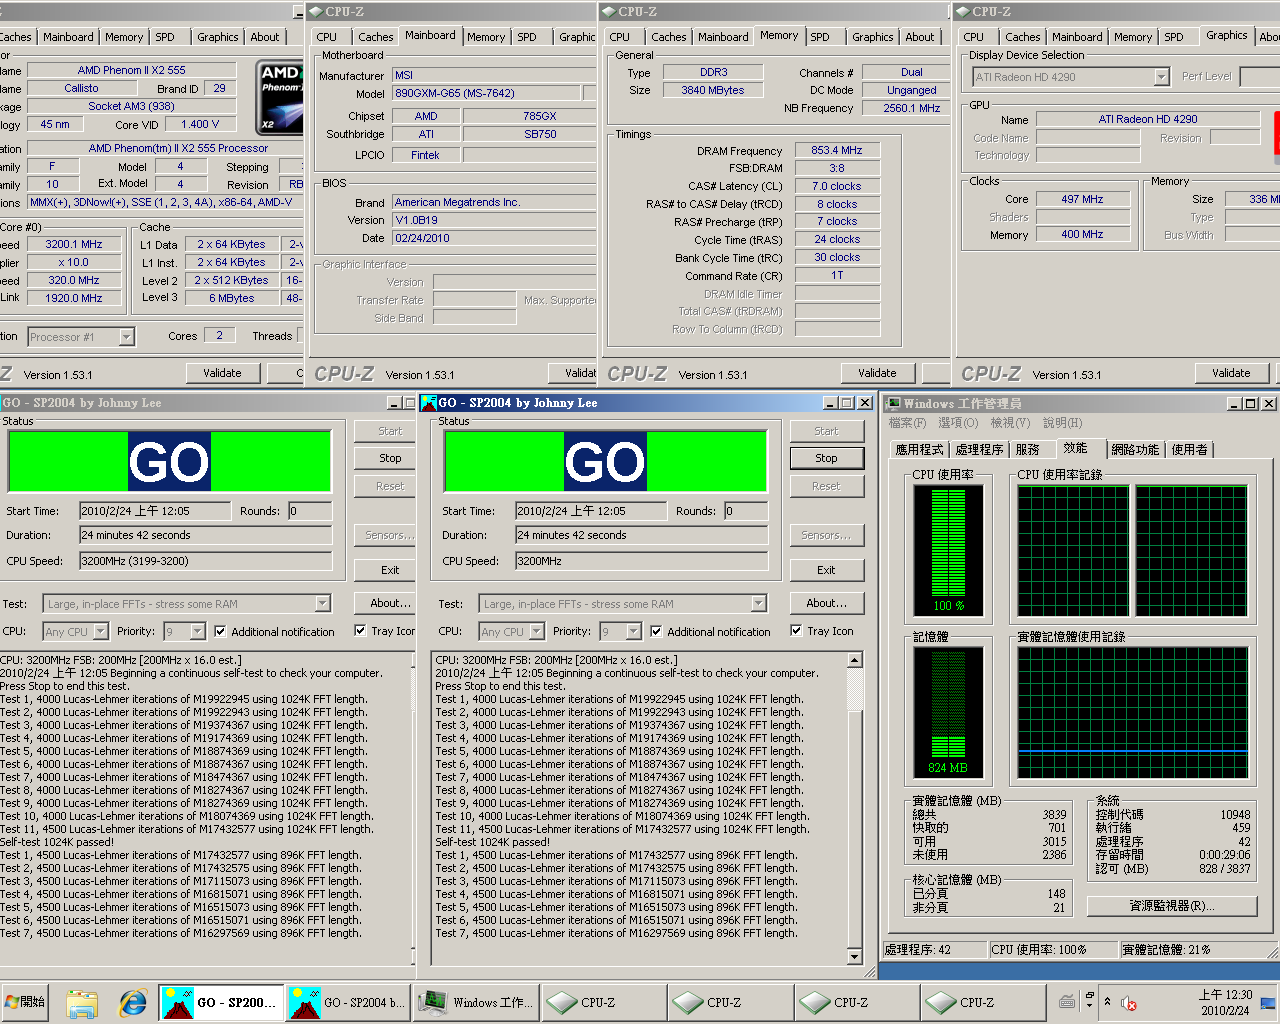Viewport: 1280px width, 1024px height.
Task: Click the taskbar clock showing 上午 12:30
Action: 1225,1002
